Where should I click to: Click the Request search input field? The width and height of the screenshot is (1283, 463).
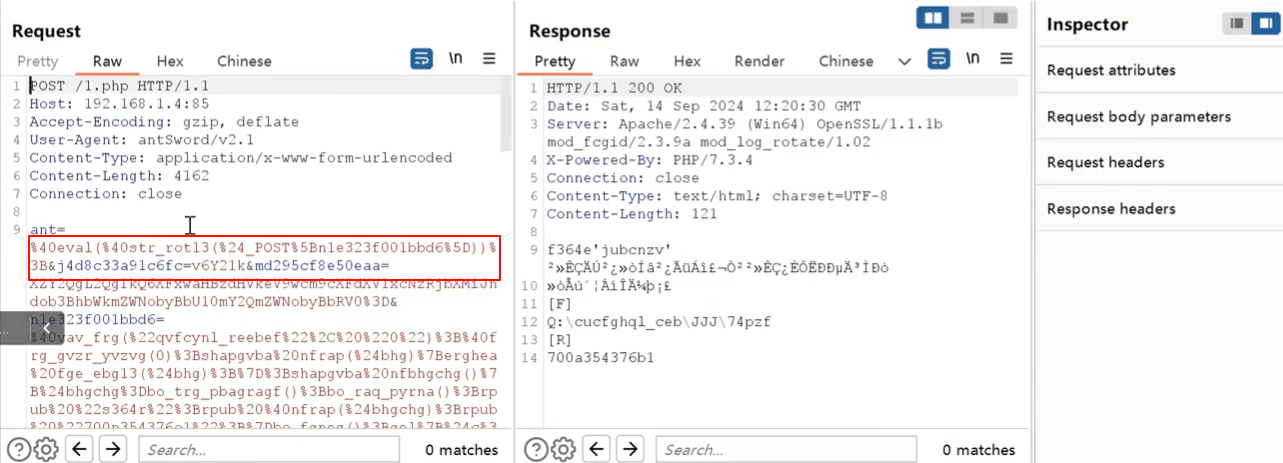tap(268, 449)
